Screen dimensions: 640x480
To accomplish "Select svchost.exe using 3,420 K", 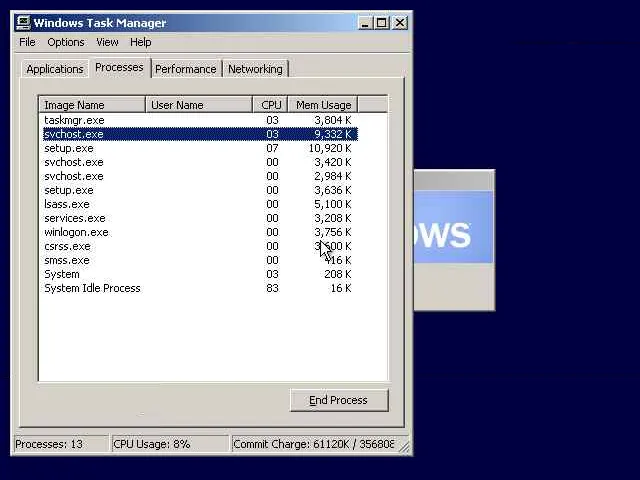I will coord(200,162).
